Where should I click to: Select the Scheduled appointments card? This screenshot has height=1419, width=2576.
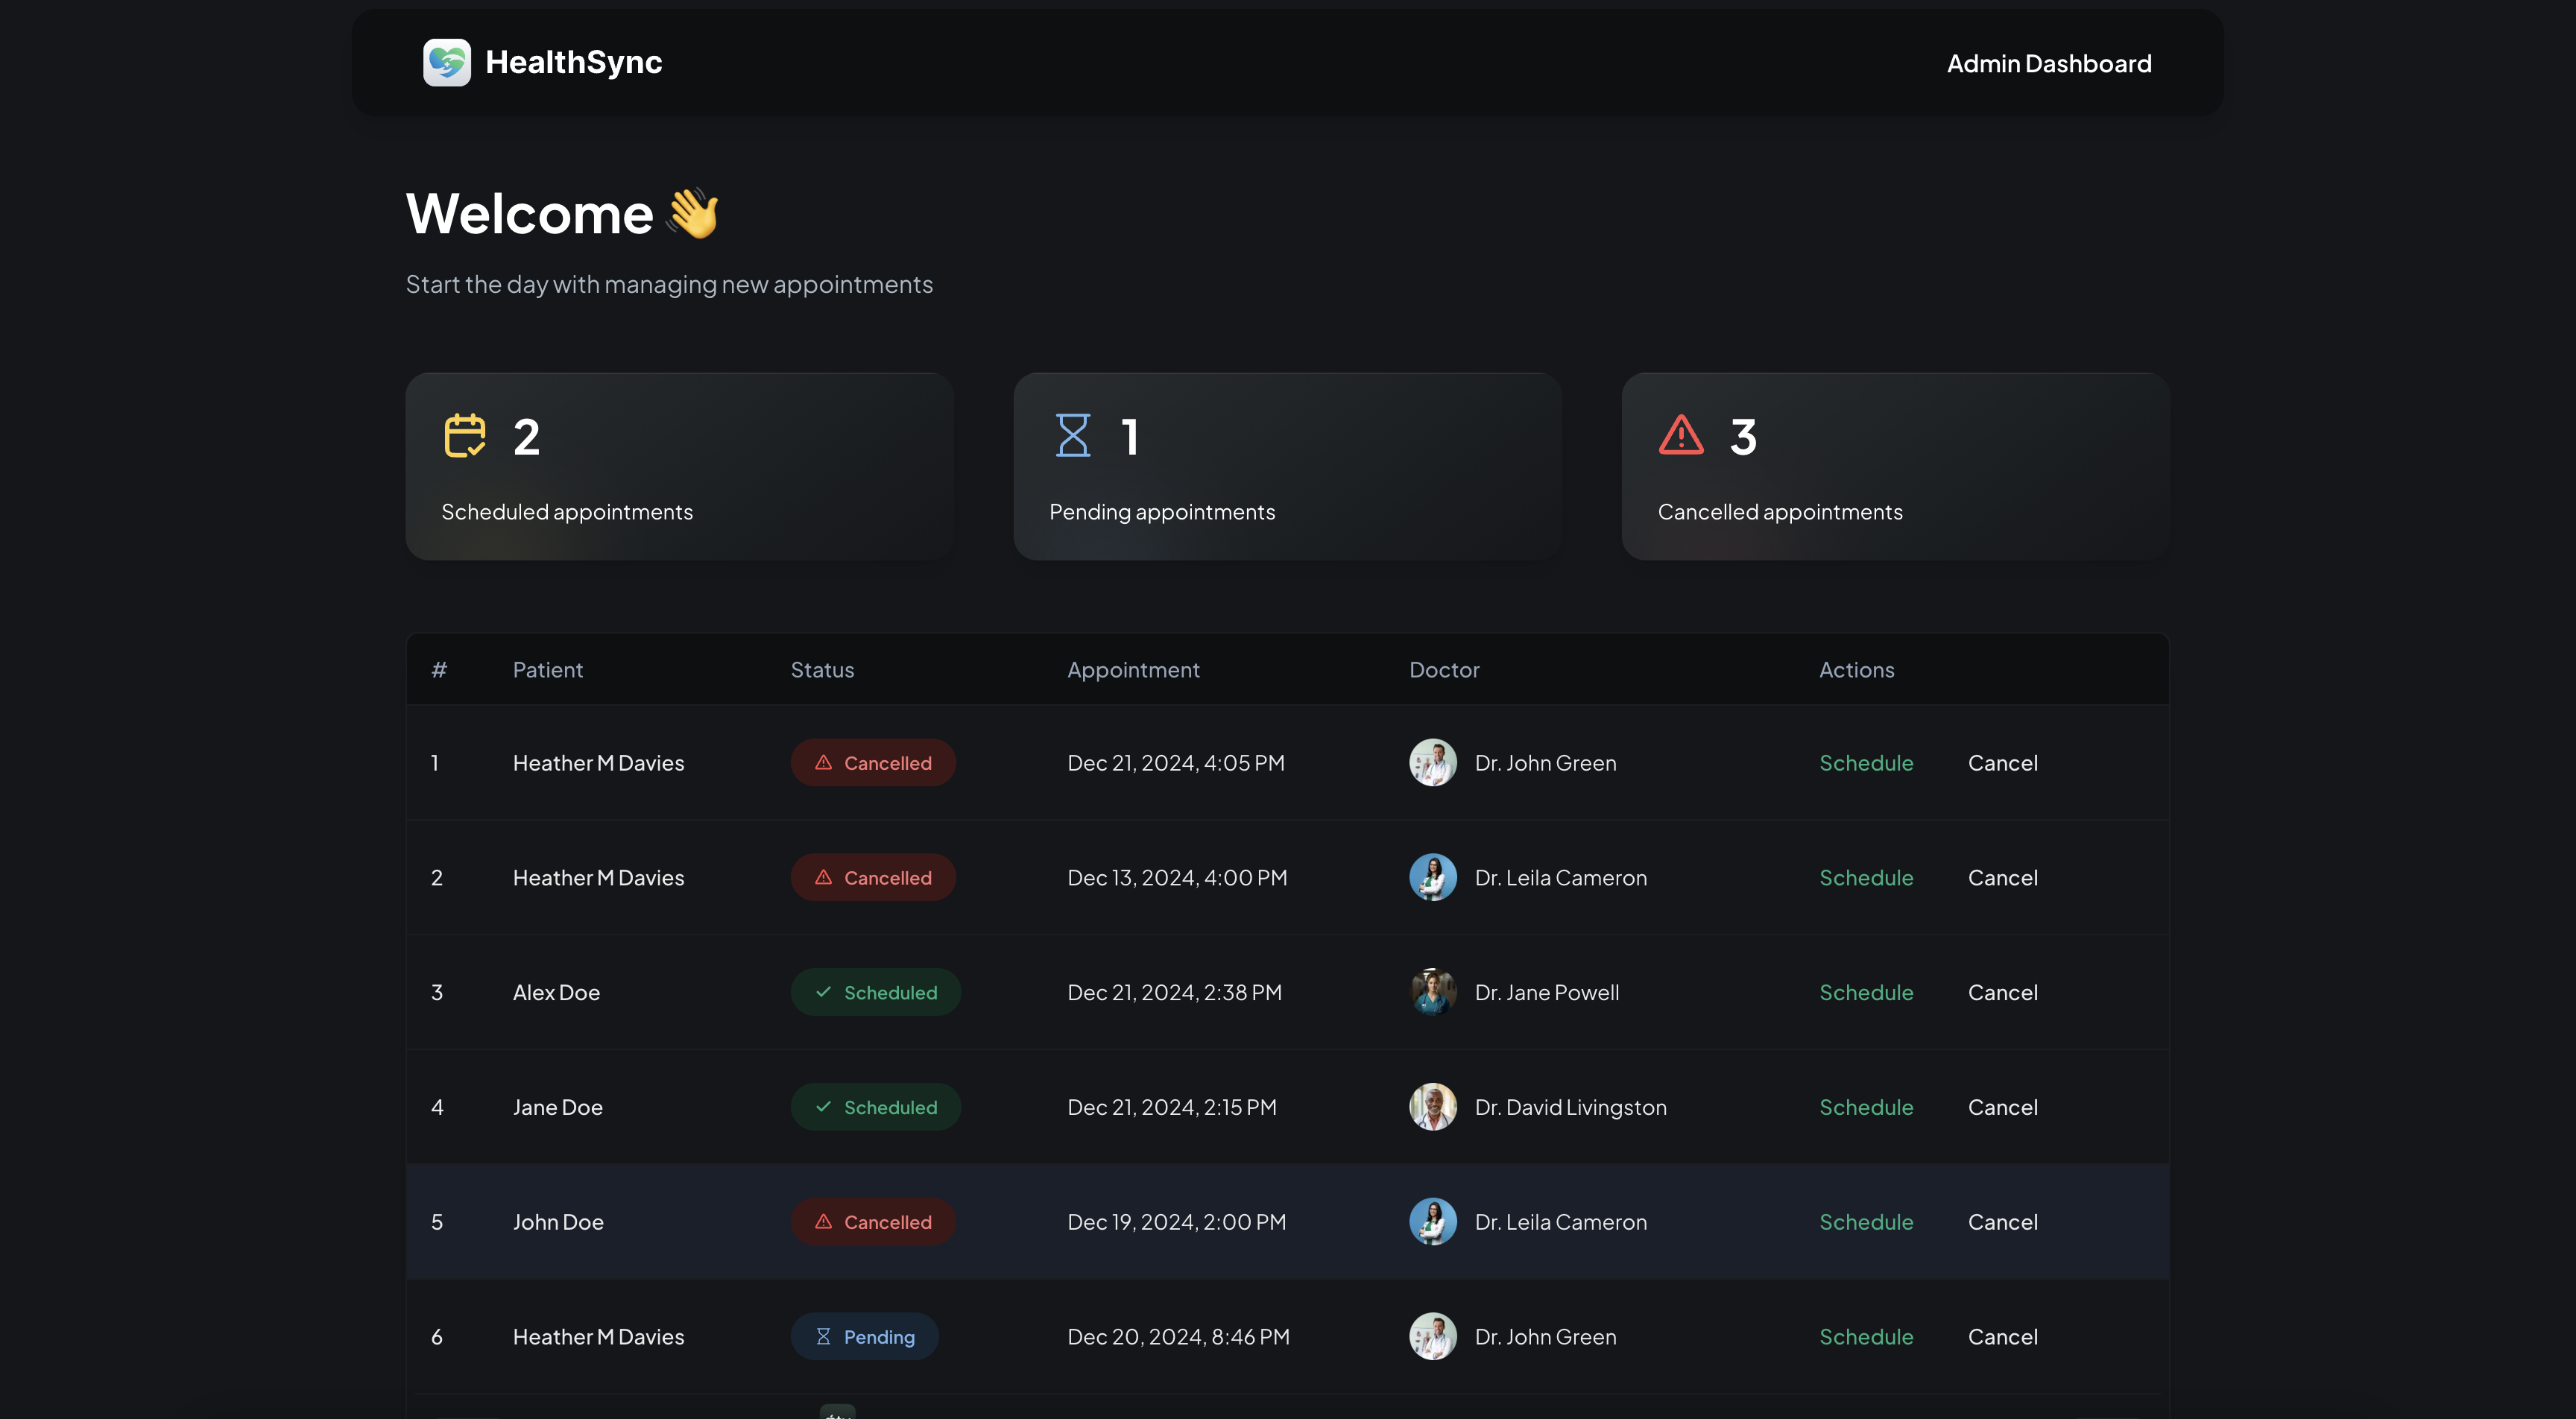pos(679,466)
